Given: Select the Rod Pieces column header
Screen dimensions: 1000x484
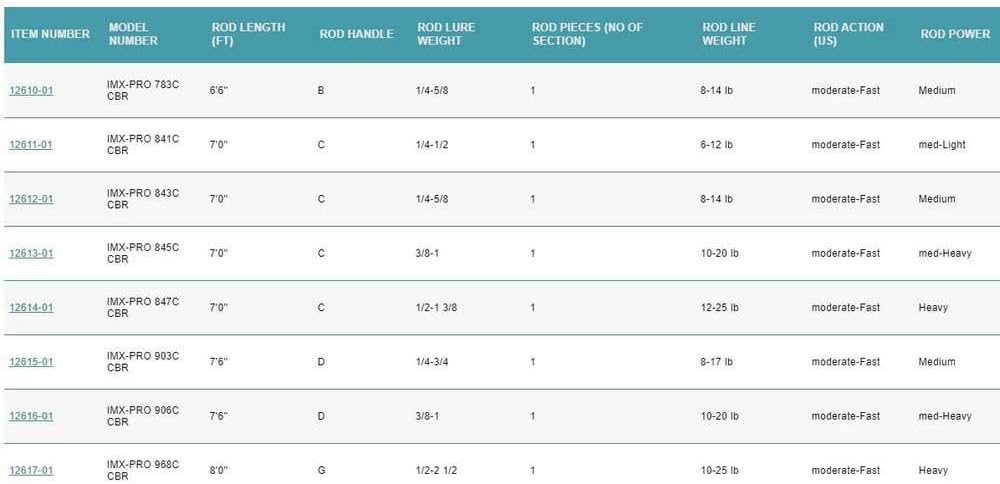Looking at the screenshot, I should click(x=587, y=34).
